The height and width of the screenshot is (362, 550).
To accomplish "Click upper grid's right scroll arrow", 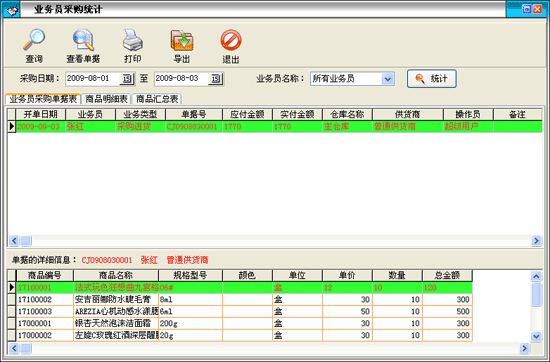I will click(536, 241).
